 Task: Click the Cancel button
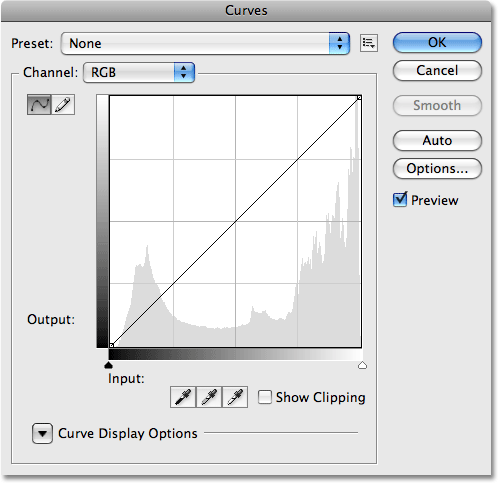pyautogui.click(x=437, y=71)
